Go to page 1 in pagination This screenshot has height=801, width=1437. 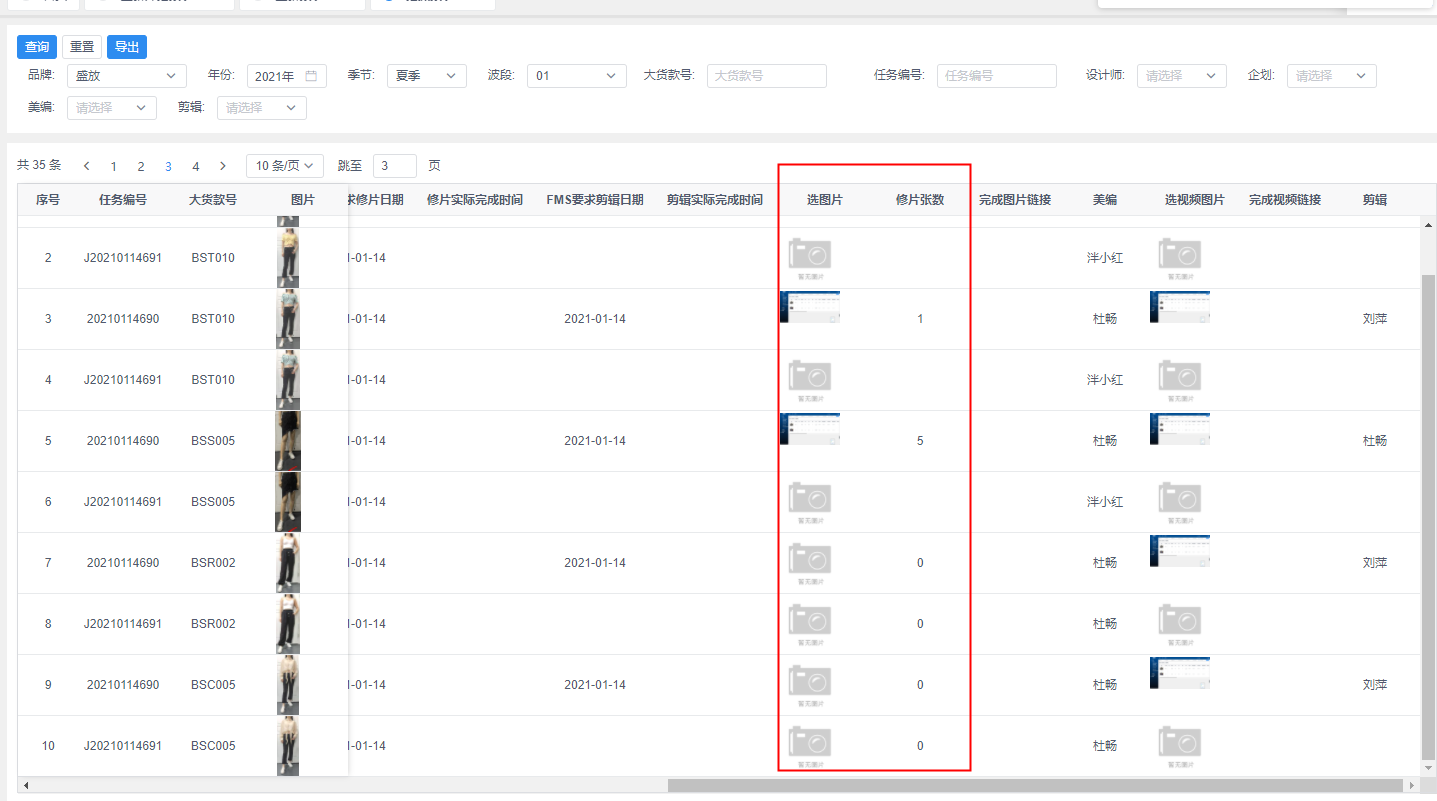click(114, 167)
